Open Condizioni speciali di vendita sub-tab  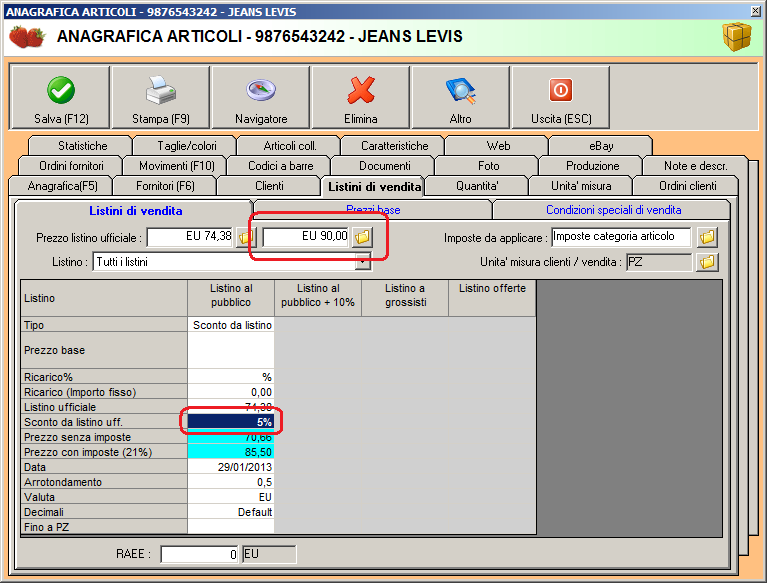click(613, 210)
